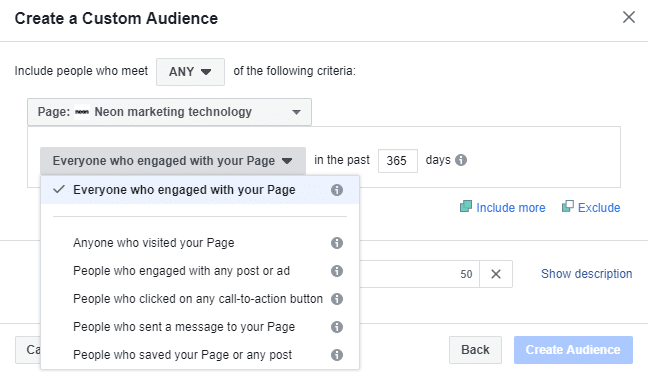Collapse the Everyone who engaged dropdown button
The height and width of the screenshot is (372, 648).
pyautogui.click(x=173, y=161)
